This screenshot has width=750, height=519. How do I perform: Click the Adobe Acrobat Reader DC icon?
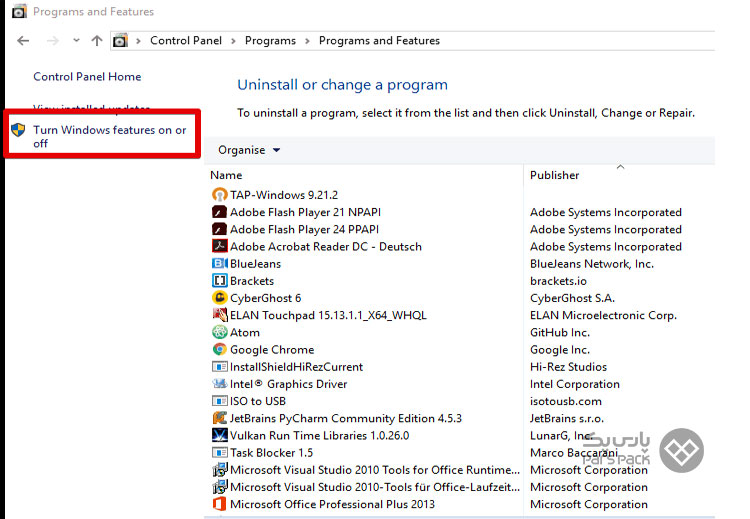(x=219, y=246)
